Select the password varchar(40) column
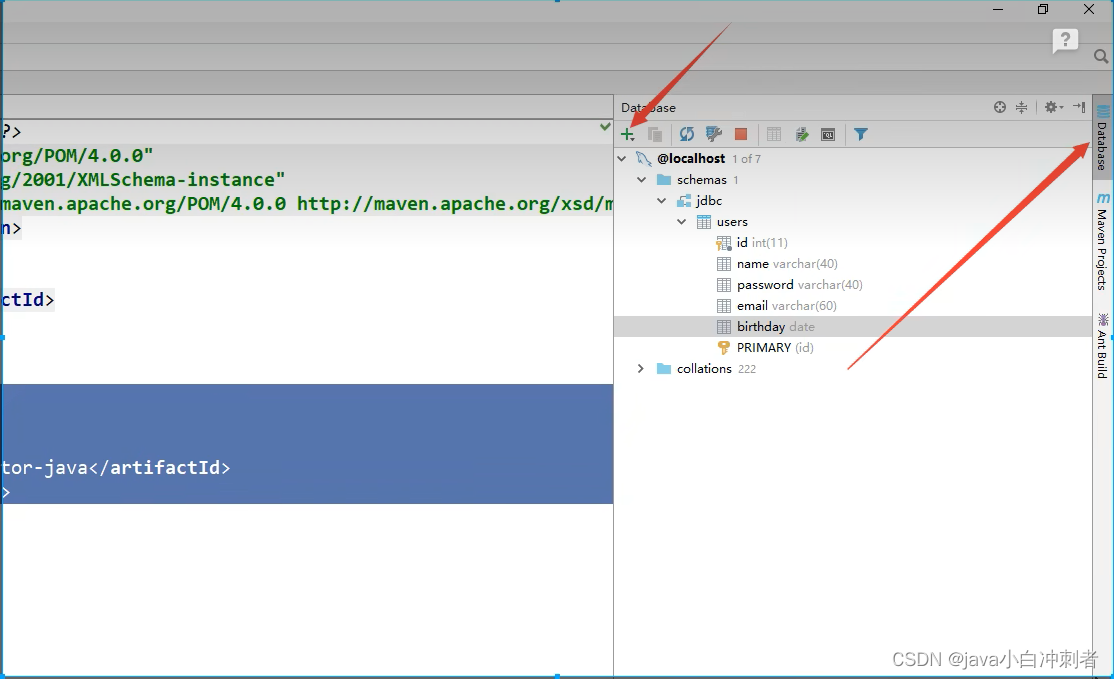1114x679 pixels. tap(853, 285)
